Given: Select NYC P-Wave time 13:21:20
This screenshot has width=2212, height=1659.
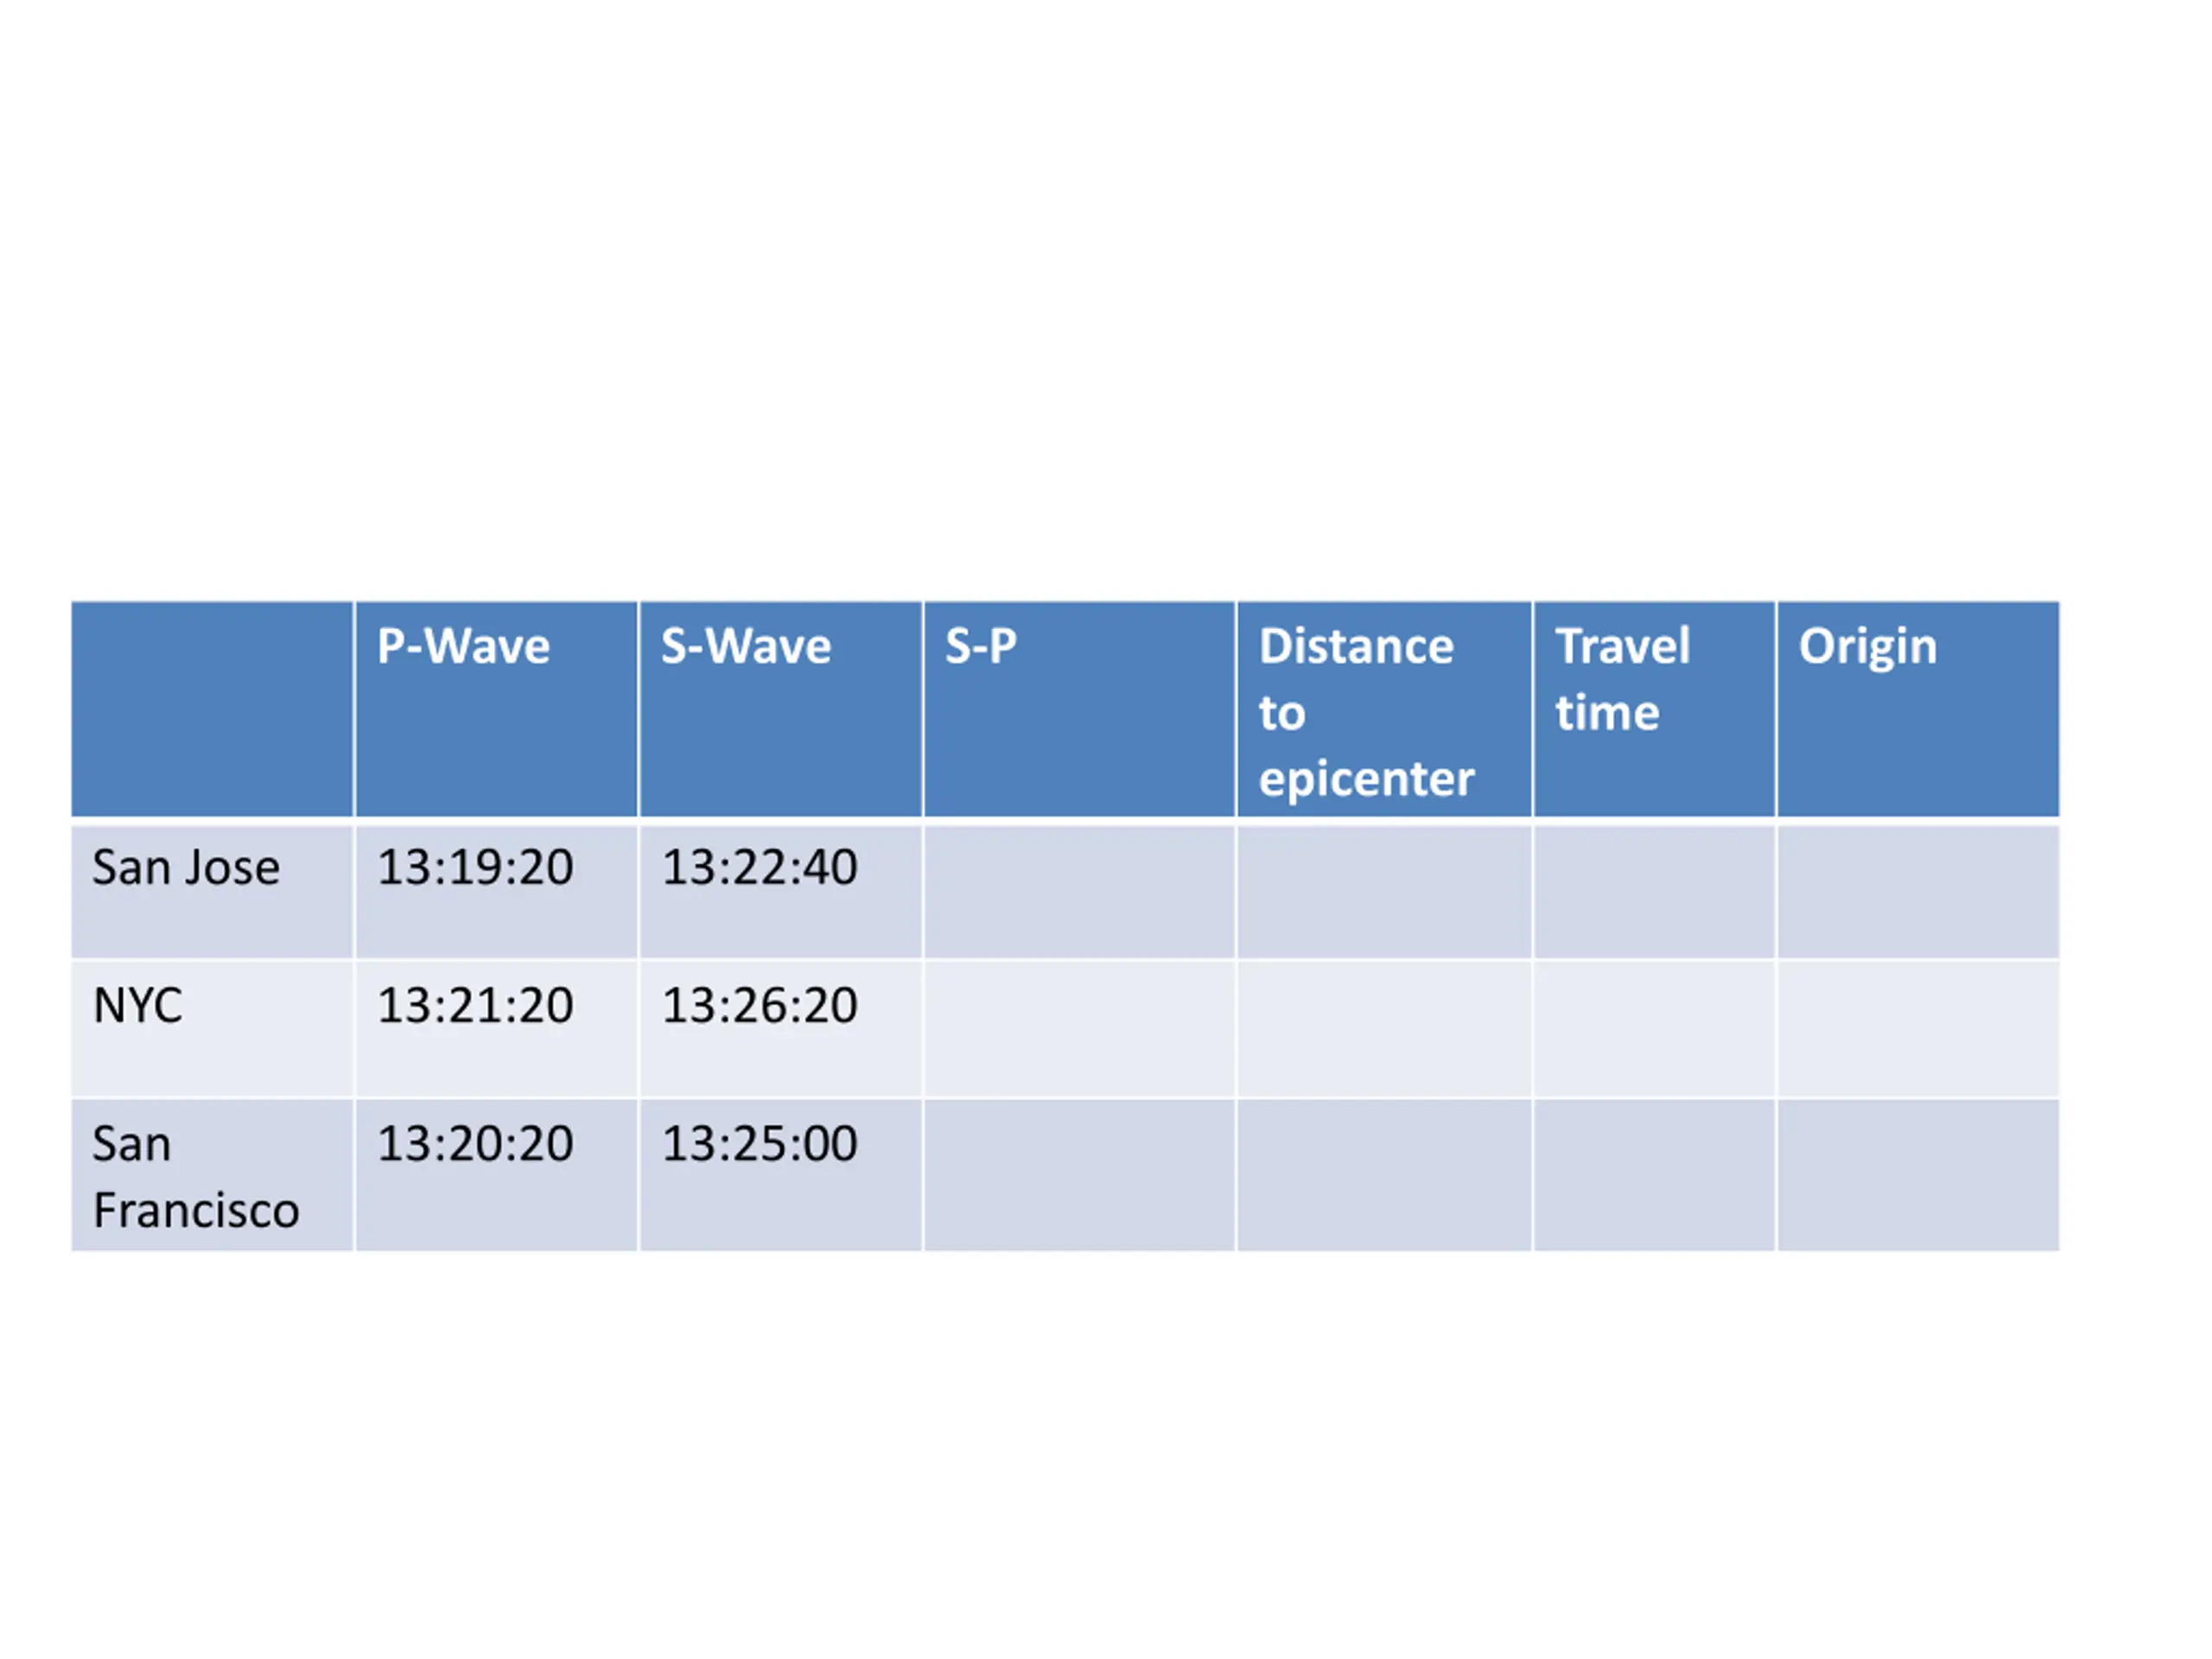Looking at the screenshot, I should (475, 1005).
